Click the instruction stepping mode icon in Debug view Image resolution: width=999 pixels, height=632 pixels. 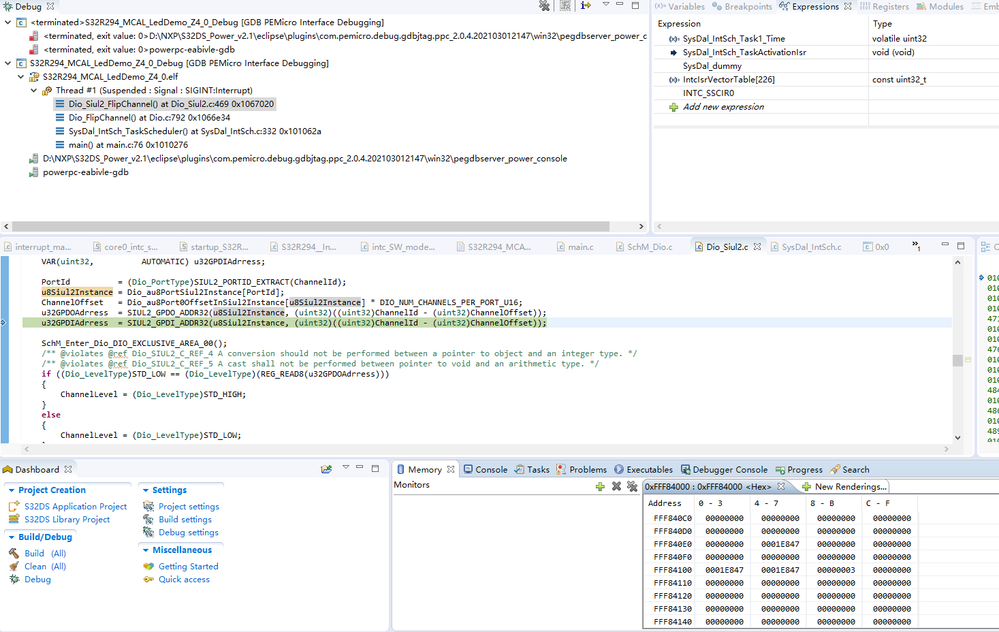coord(586,6)
